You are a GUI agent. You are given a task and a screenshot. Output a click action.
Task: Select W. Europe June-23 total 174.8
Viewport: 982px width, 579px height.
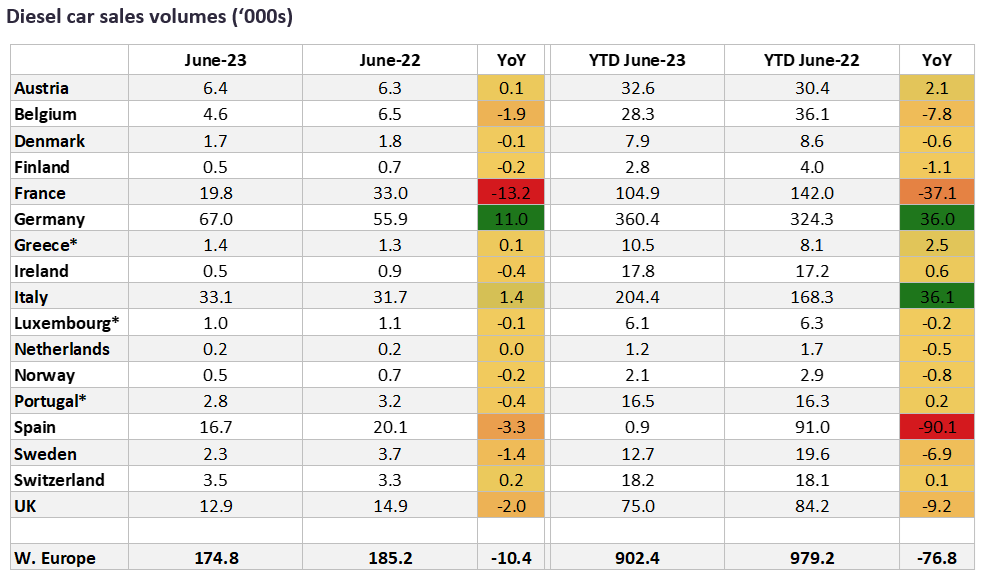pyautogui.click(x=215, y=557)
